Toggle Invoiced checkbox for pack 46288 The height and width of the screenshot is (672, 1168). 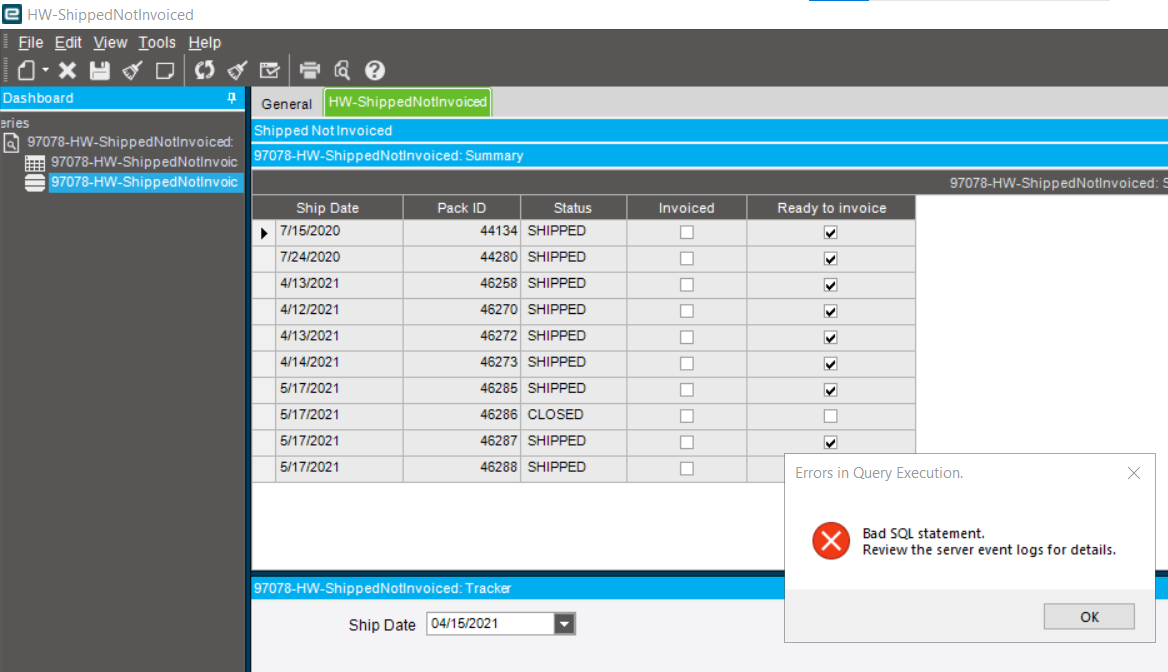[687, 469]
